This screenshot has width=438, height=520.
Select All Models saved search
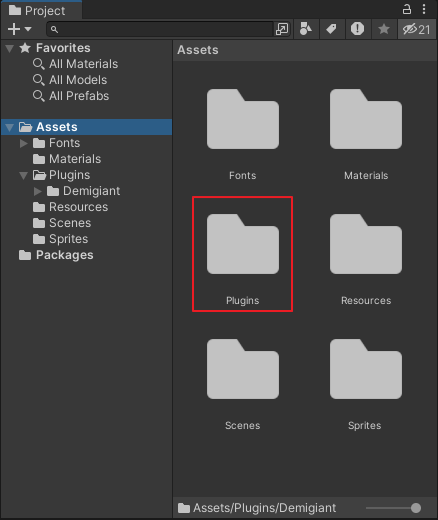[x=78, y=80]
